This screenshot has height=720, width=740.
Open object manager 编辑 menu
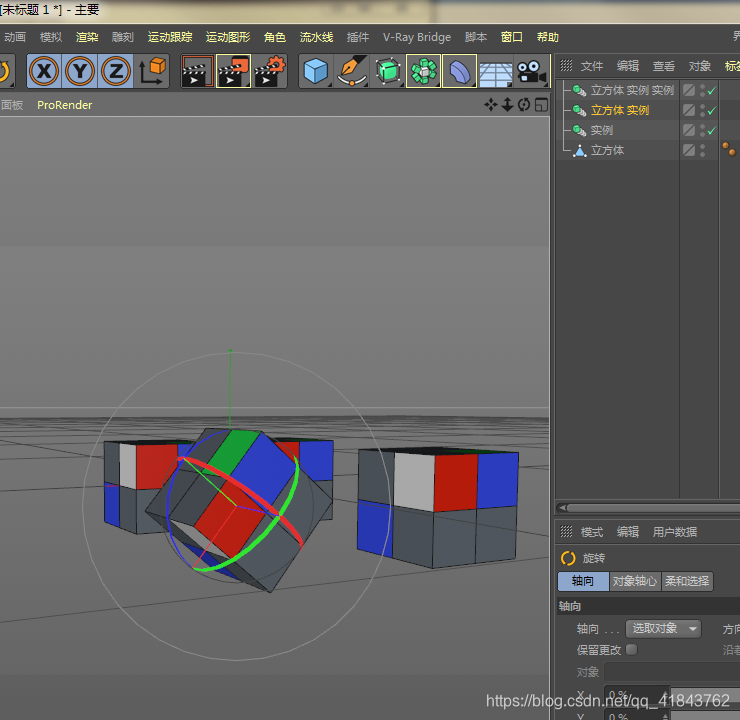[628, 66]
